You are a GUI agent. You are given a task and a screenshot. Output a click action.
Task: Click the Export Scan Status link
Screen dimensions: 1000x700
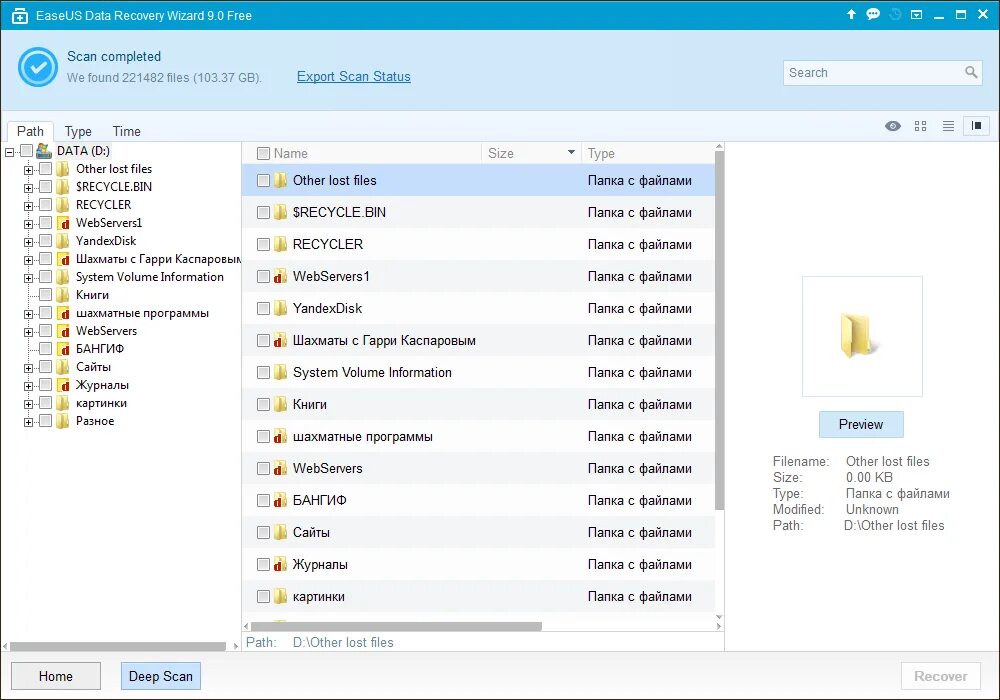point(353,77)
